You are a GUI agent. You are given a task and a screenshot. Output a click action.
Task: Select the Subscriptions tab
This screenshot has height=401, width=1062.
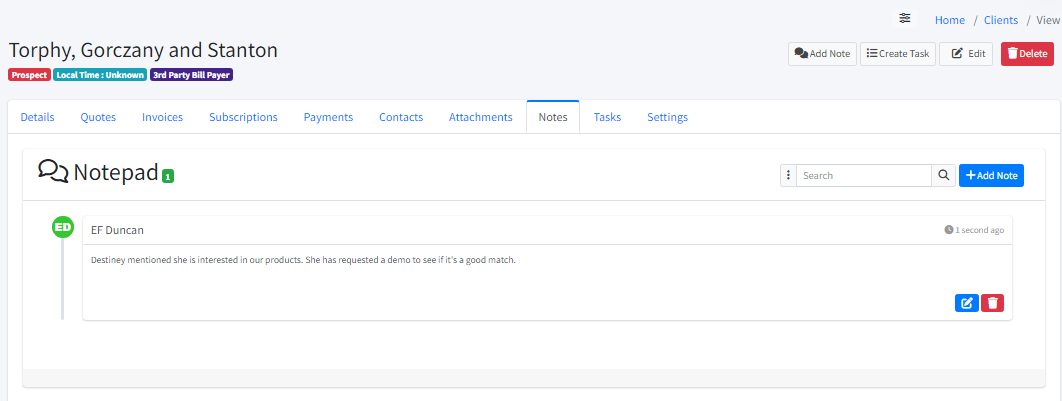(243, 117)
